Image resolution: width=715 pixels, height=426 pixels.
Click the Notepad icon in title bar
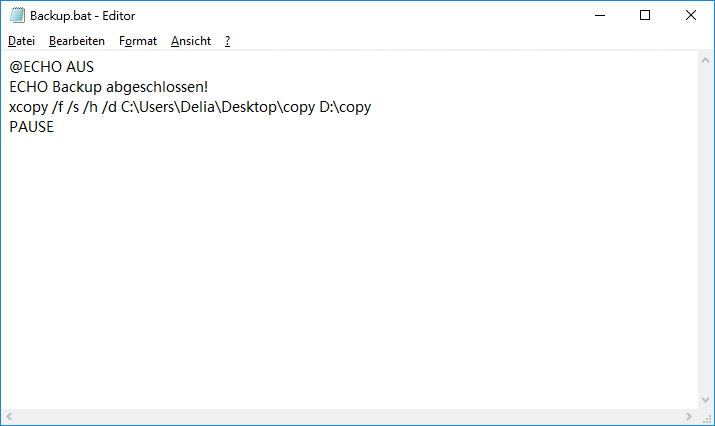[x=17, y=16]
